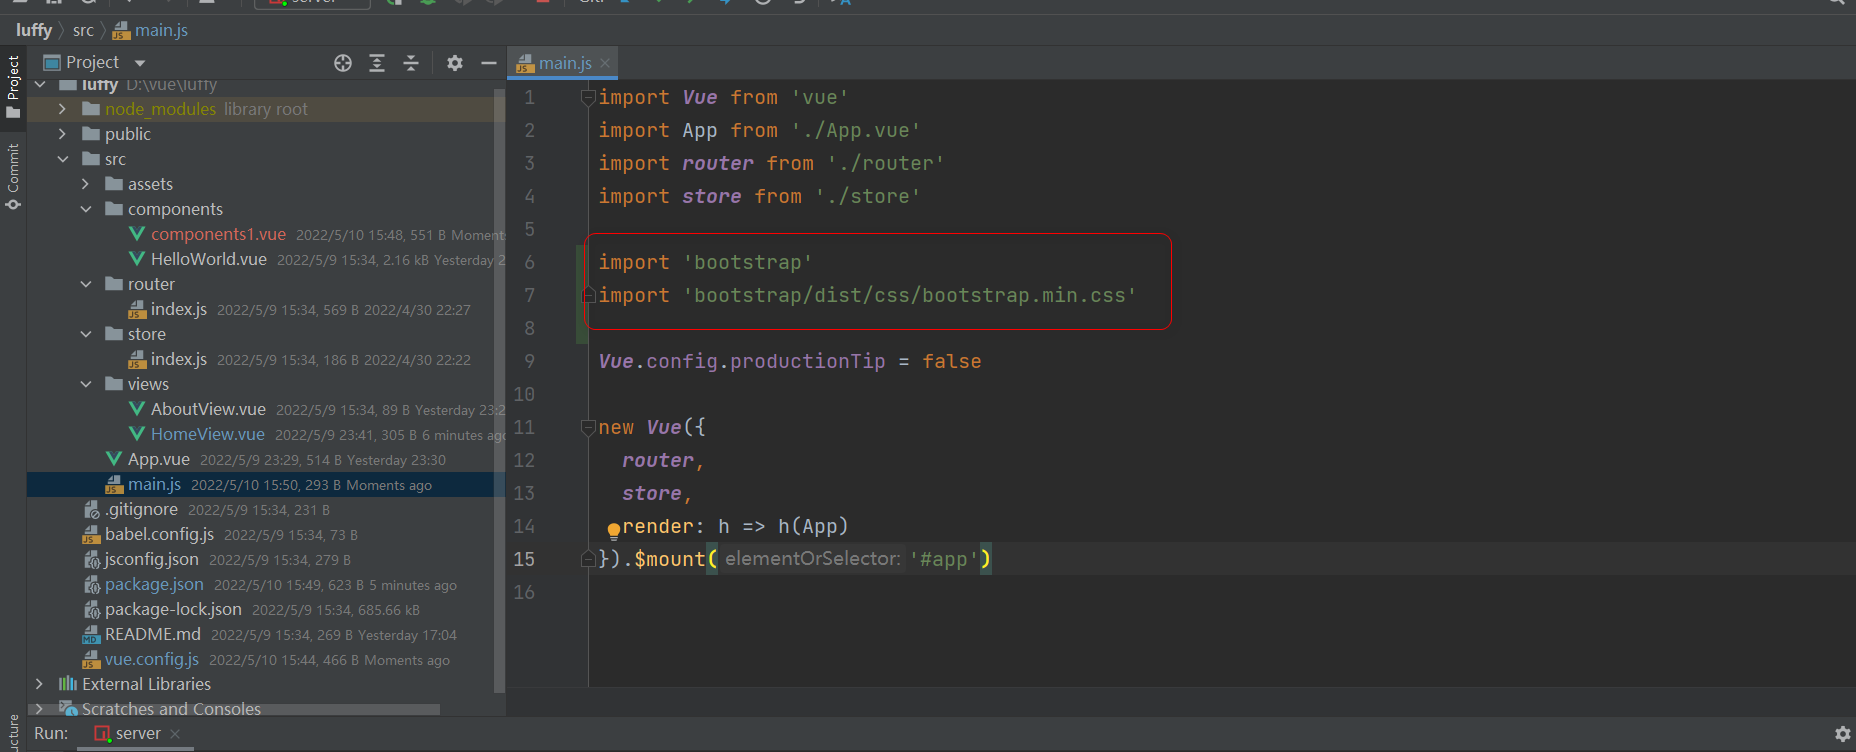The height and width of the screenshot is (752, 1856).
Task: Close the server run tab
Action: 175,733
